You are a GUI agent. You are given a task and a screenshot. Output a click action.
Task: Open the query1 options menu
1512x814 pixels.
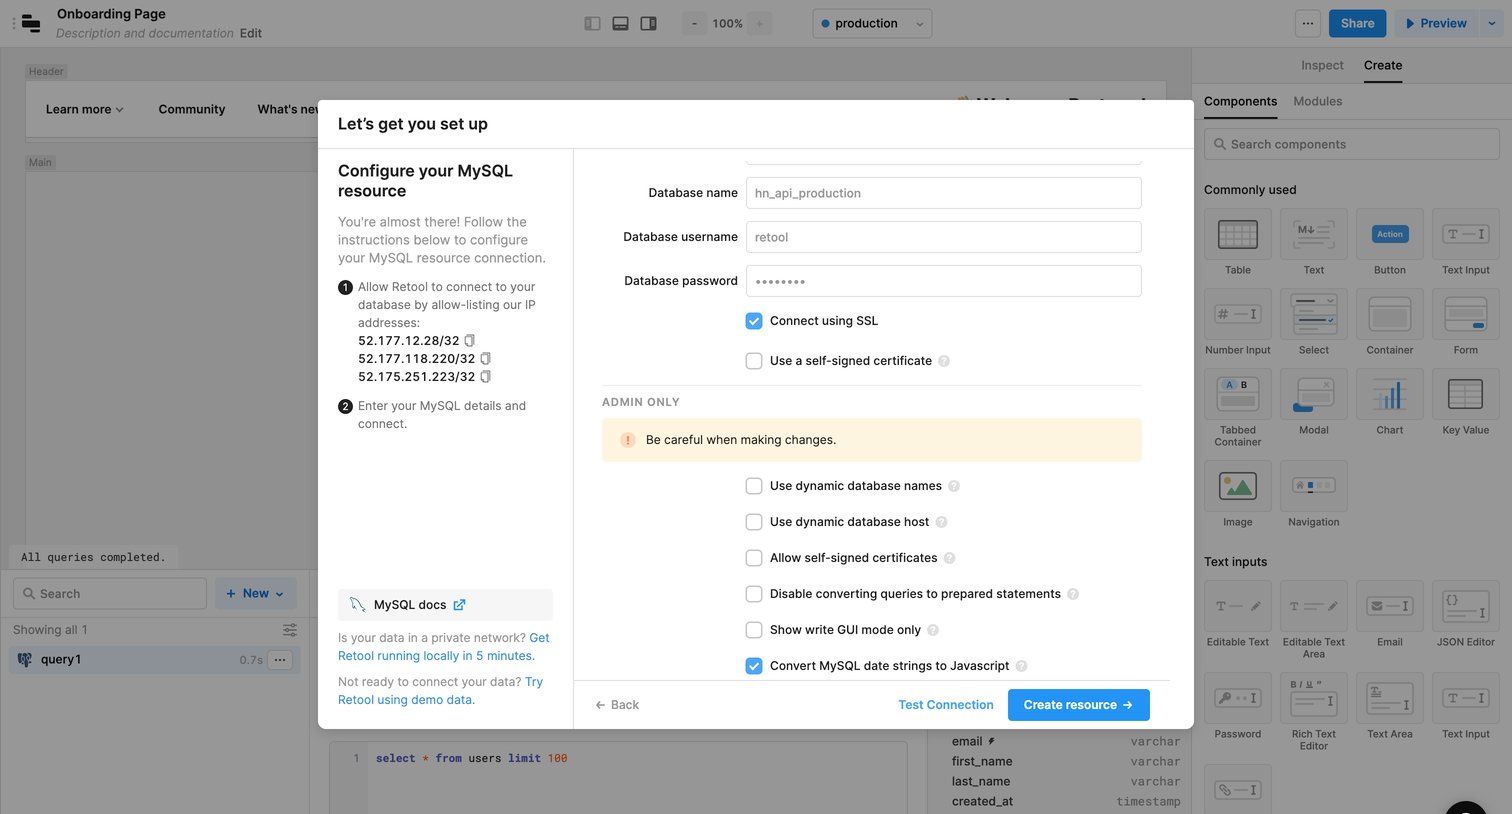pyautogui.click(x=280, y=660)
